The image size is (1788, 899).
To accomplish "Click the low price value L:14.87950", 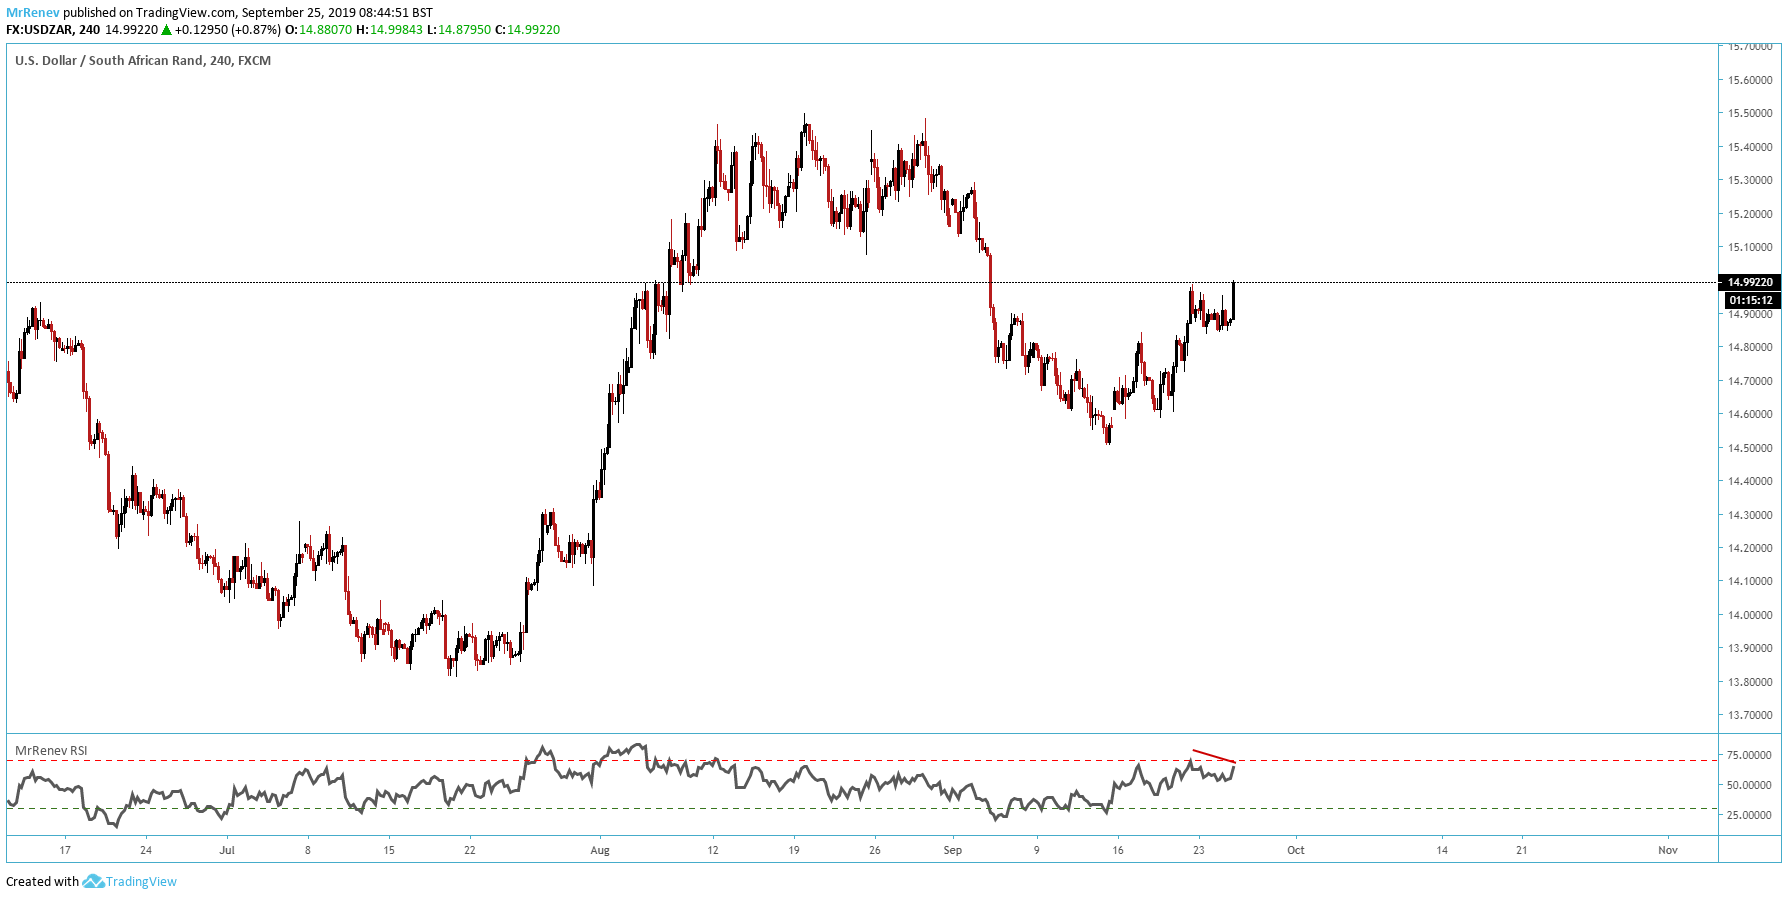I will (x=459, y=30).
